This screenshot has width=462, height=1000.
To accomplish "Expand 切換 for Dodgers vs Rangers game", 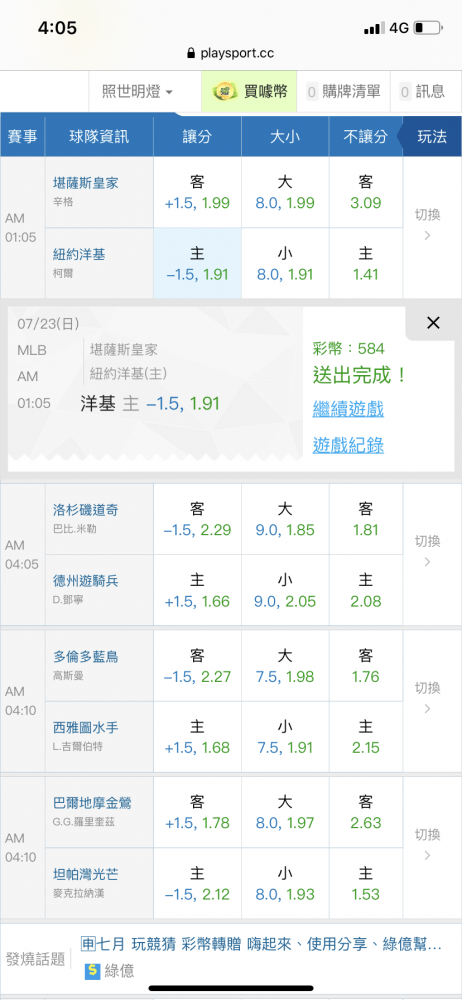I will click(x=427, y=551).
